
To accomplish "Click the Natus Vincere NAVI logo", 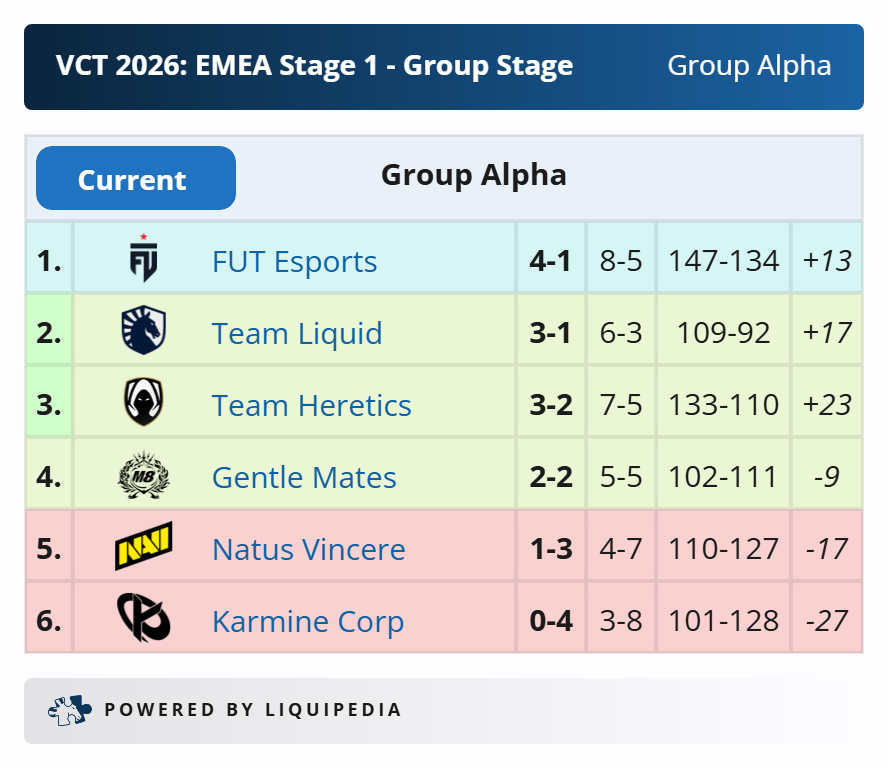I will (x=144, y=548).
